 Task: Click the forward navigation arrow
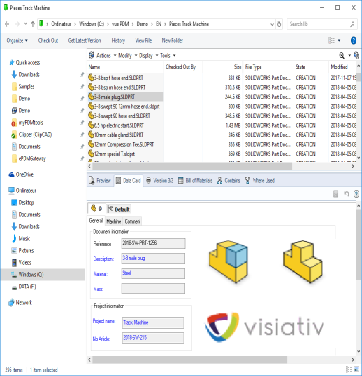17,24
